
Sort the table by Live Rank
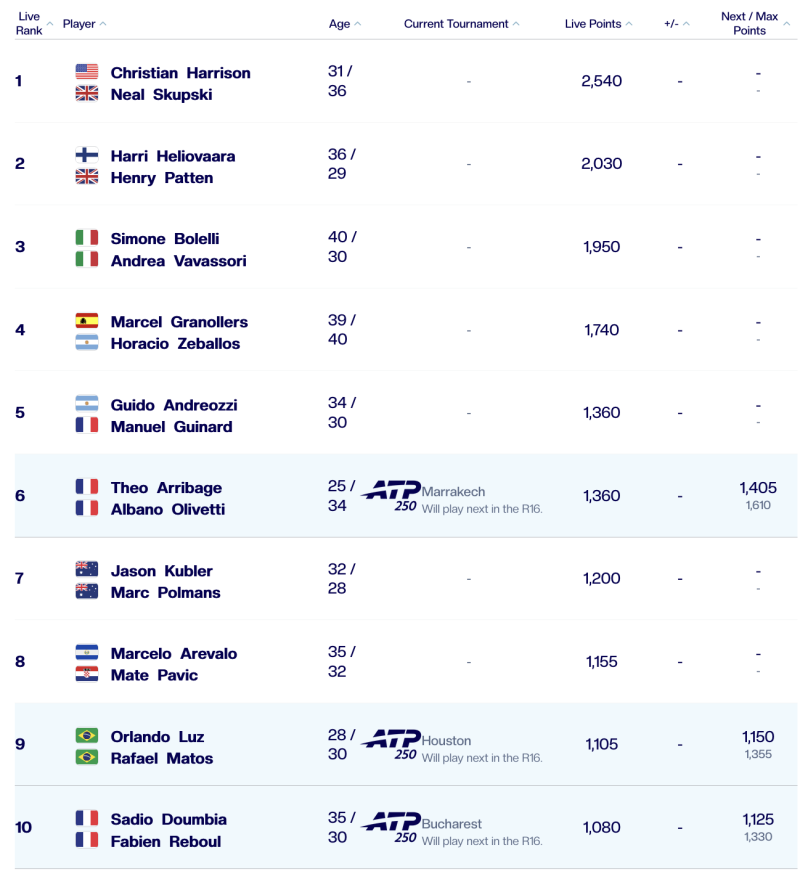(x=29, y=24)
